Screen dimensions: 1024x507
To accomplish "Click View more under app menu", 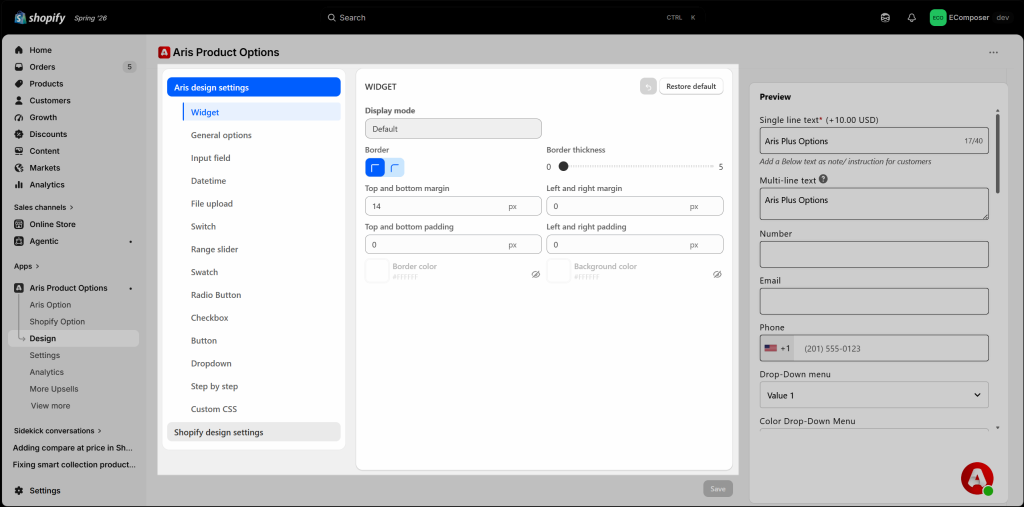I will pyautogui.click(x=50, y=406).
